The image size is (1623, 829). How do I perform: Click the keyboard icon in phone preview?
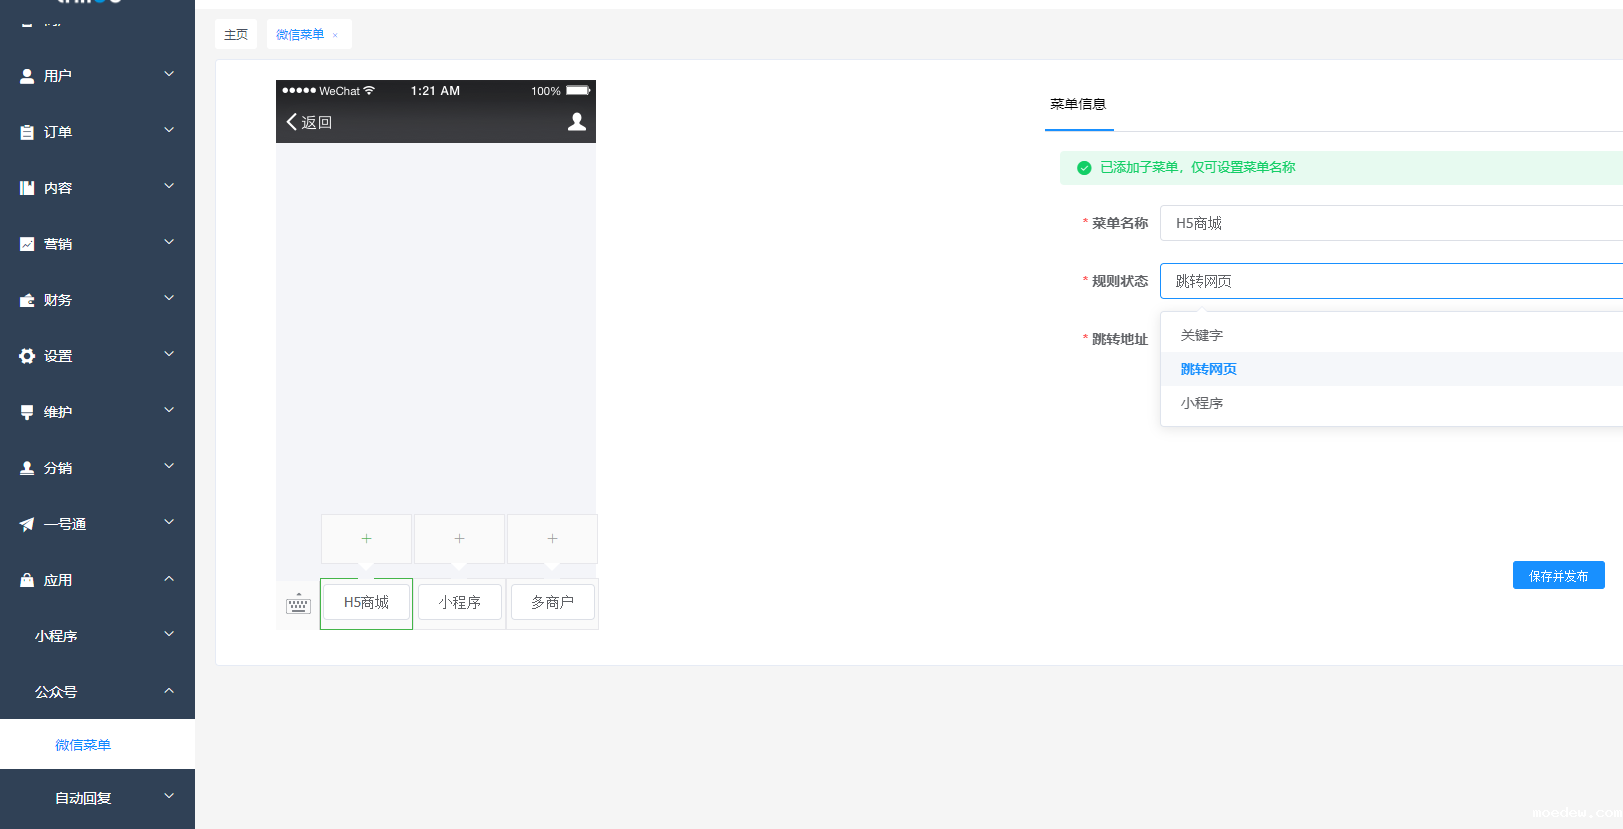298,604
